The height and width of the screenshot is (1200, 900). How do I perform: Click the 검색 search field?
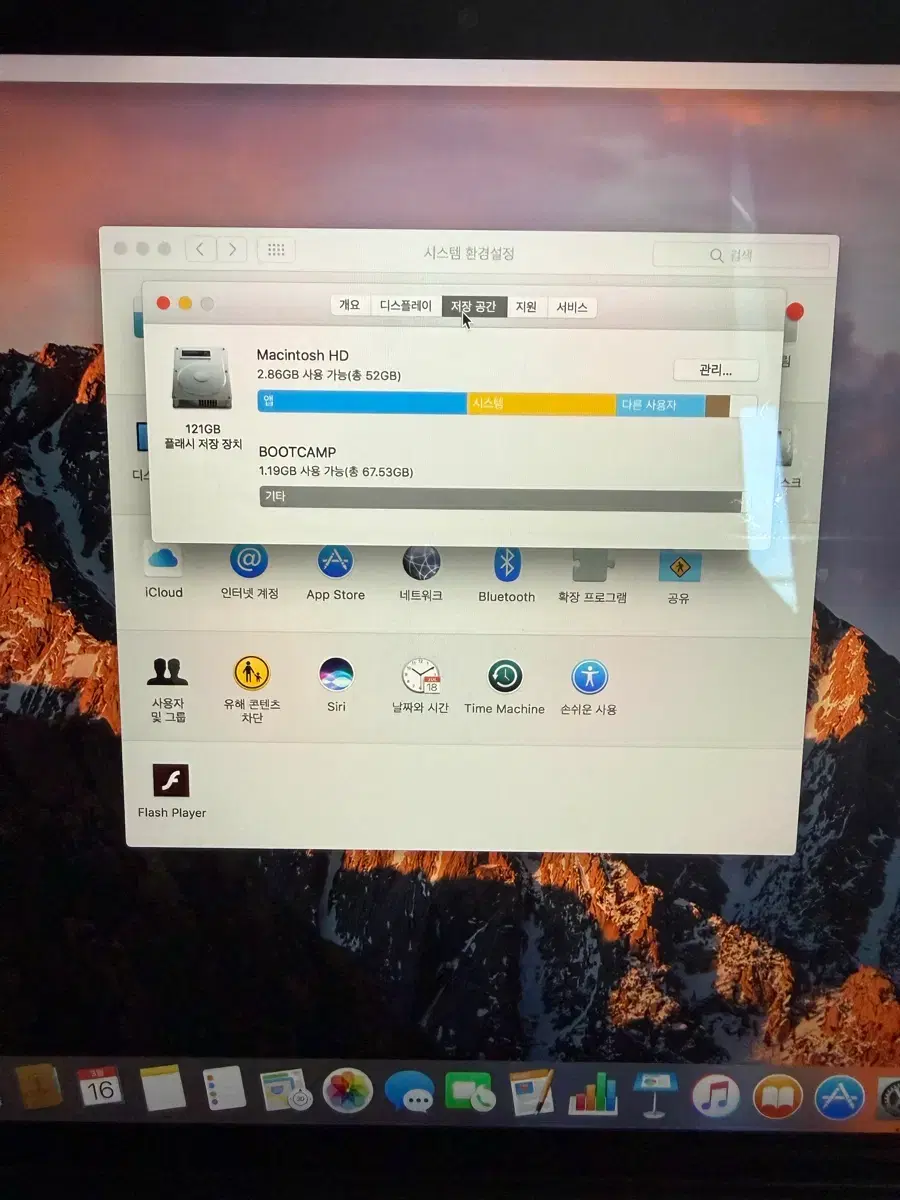point(740,255)
